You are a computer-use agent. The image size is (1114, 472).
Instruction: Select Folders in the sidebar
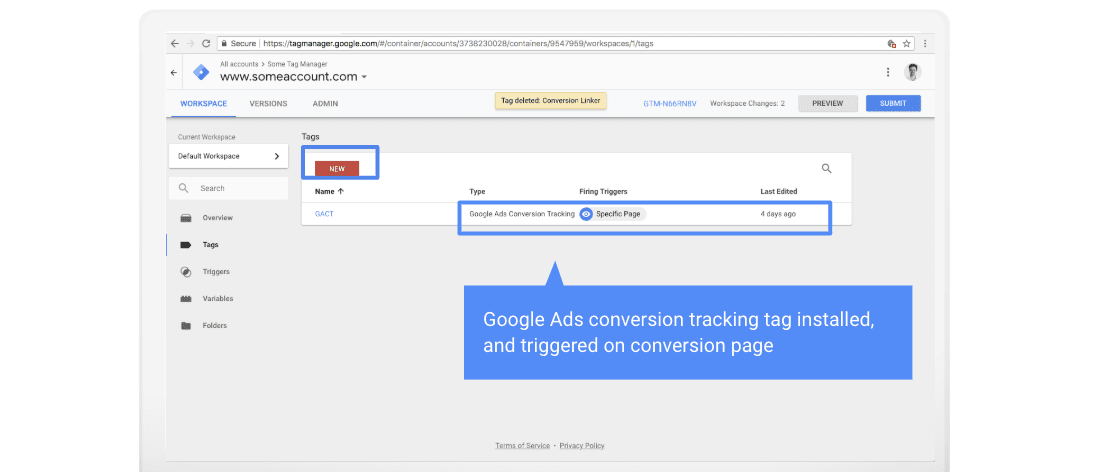(215, 326)
